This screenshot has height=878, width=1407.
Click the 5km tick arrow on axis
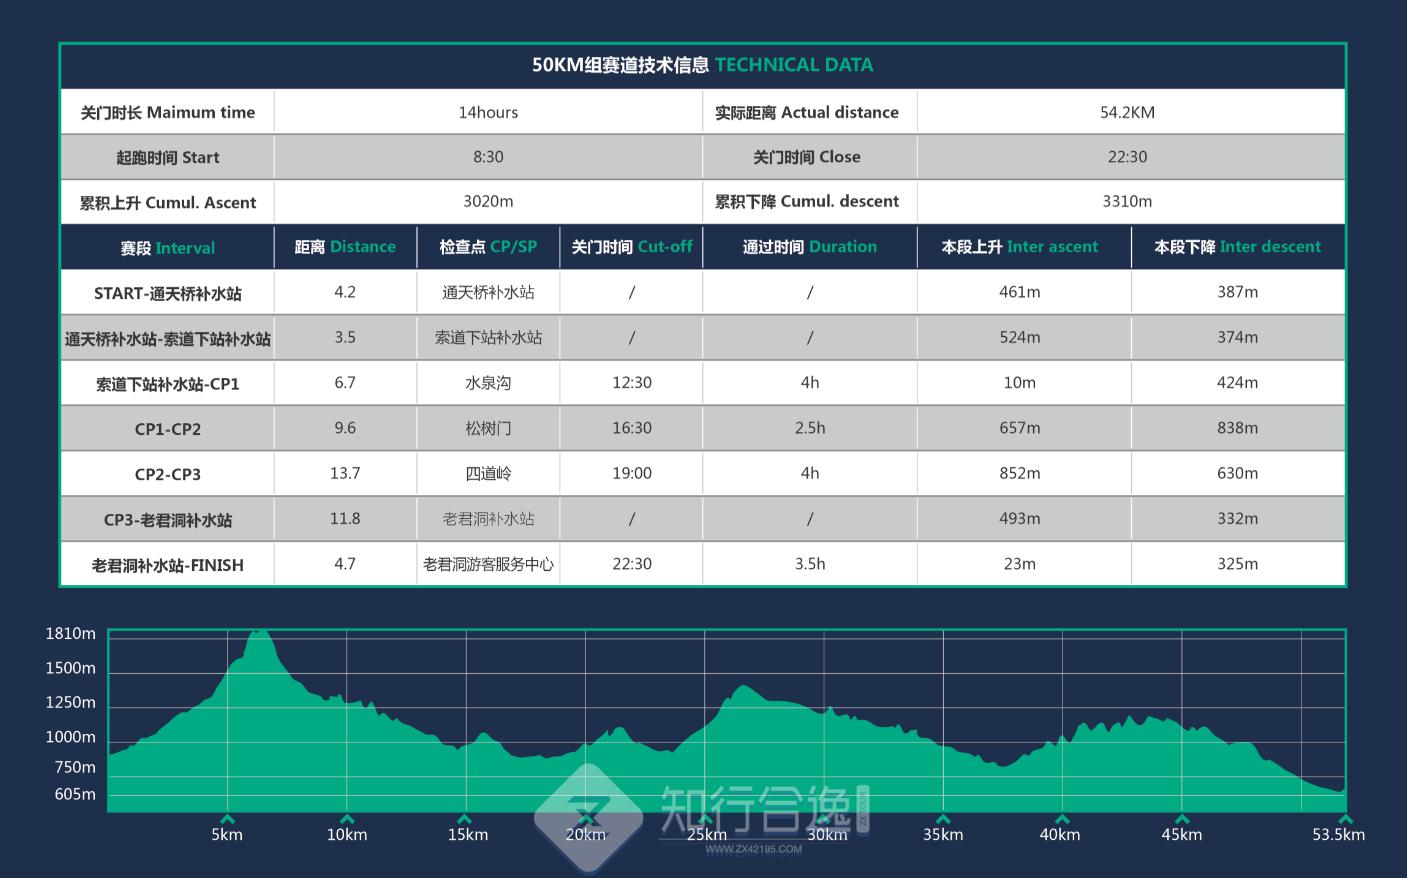(227, 819)
